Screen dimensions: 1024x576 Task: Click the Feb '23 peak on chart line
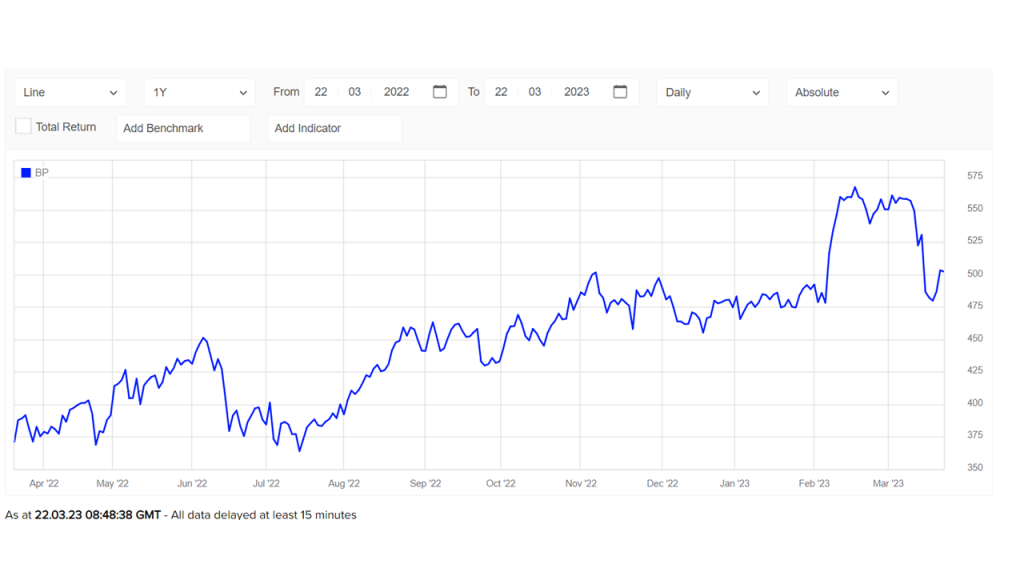[x=855, y=187]
